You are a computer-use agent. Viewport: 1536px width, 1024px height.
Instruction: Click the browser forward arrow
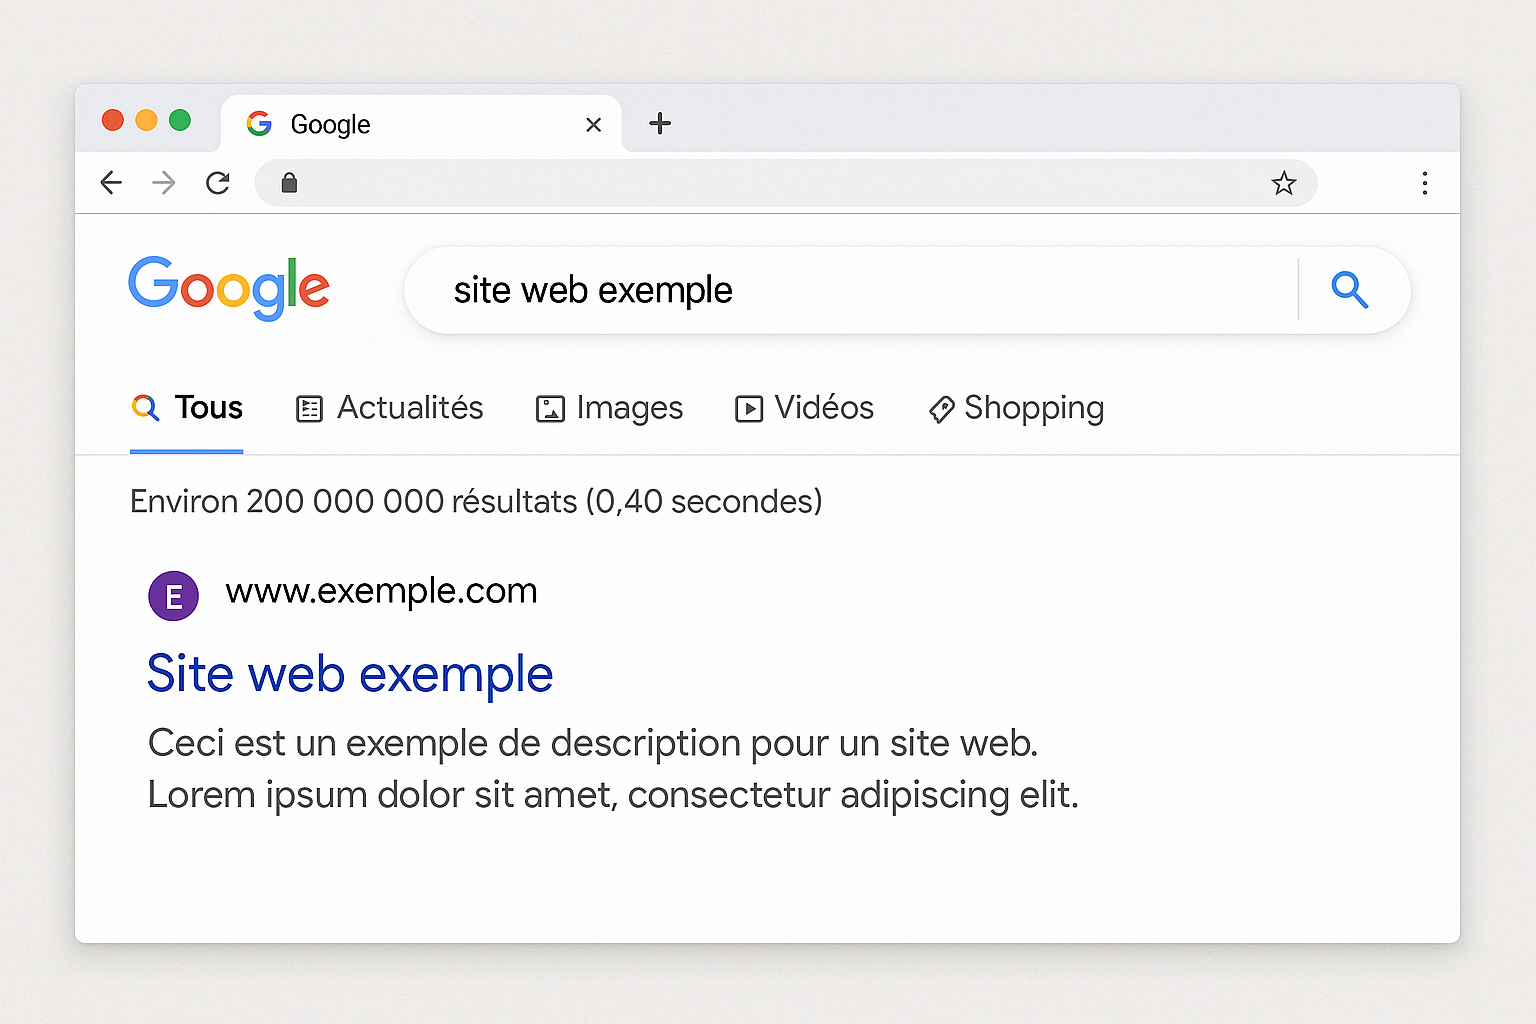tap(164, 183)
